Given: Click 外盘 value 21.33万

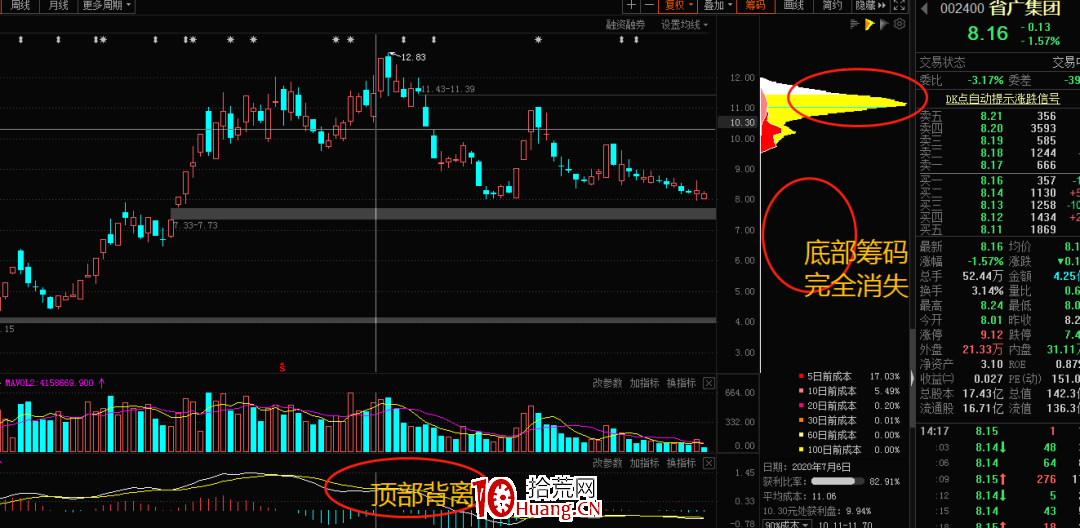Looking at the screenshot, I should coord(983,350).
